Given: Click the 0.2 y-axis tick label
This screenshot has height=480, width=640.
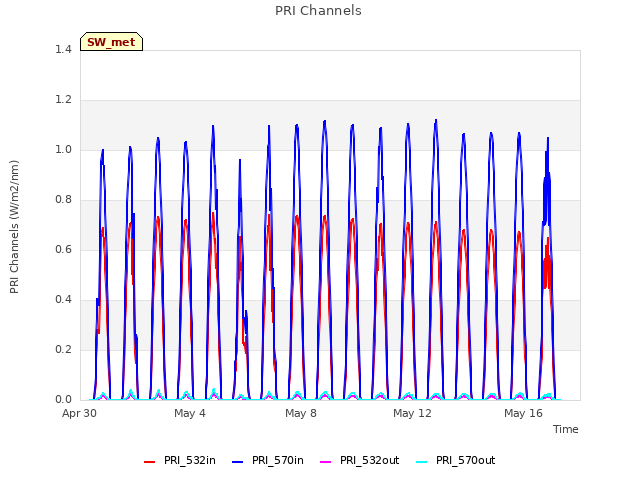Looking at the screenshot, I should (63, 349).
